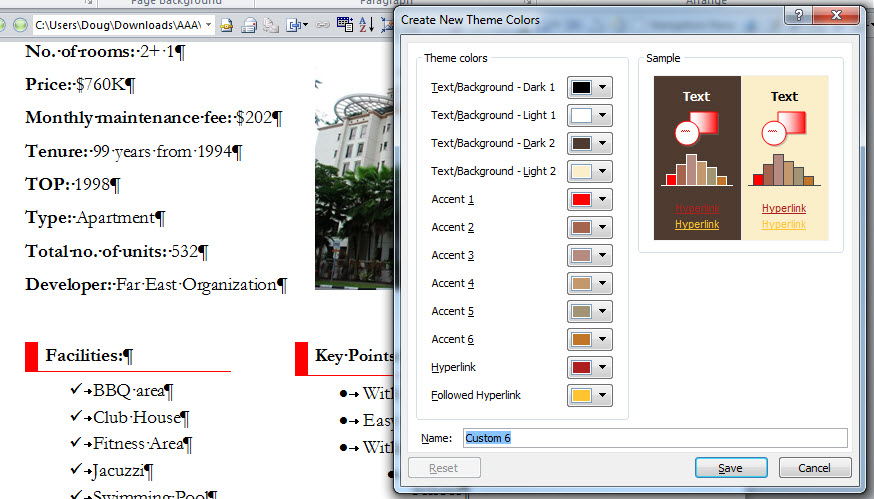Open the Text/Background - Light 2 color dropdown
874x499 pixels.
602,171
